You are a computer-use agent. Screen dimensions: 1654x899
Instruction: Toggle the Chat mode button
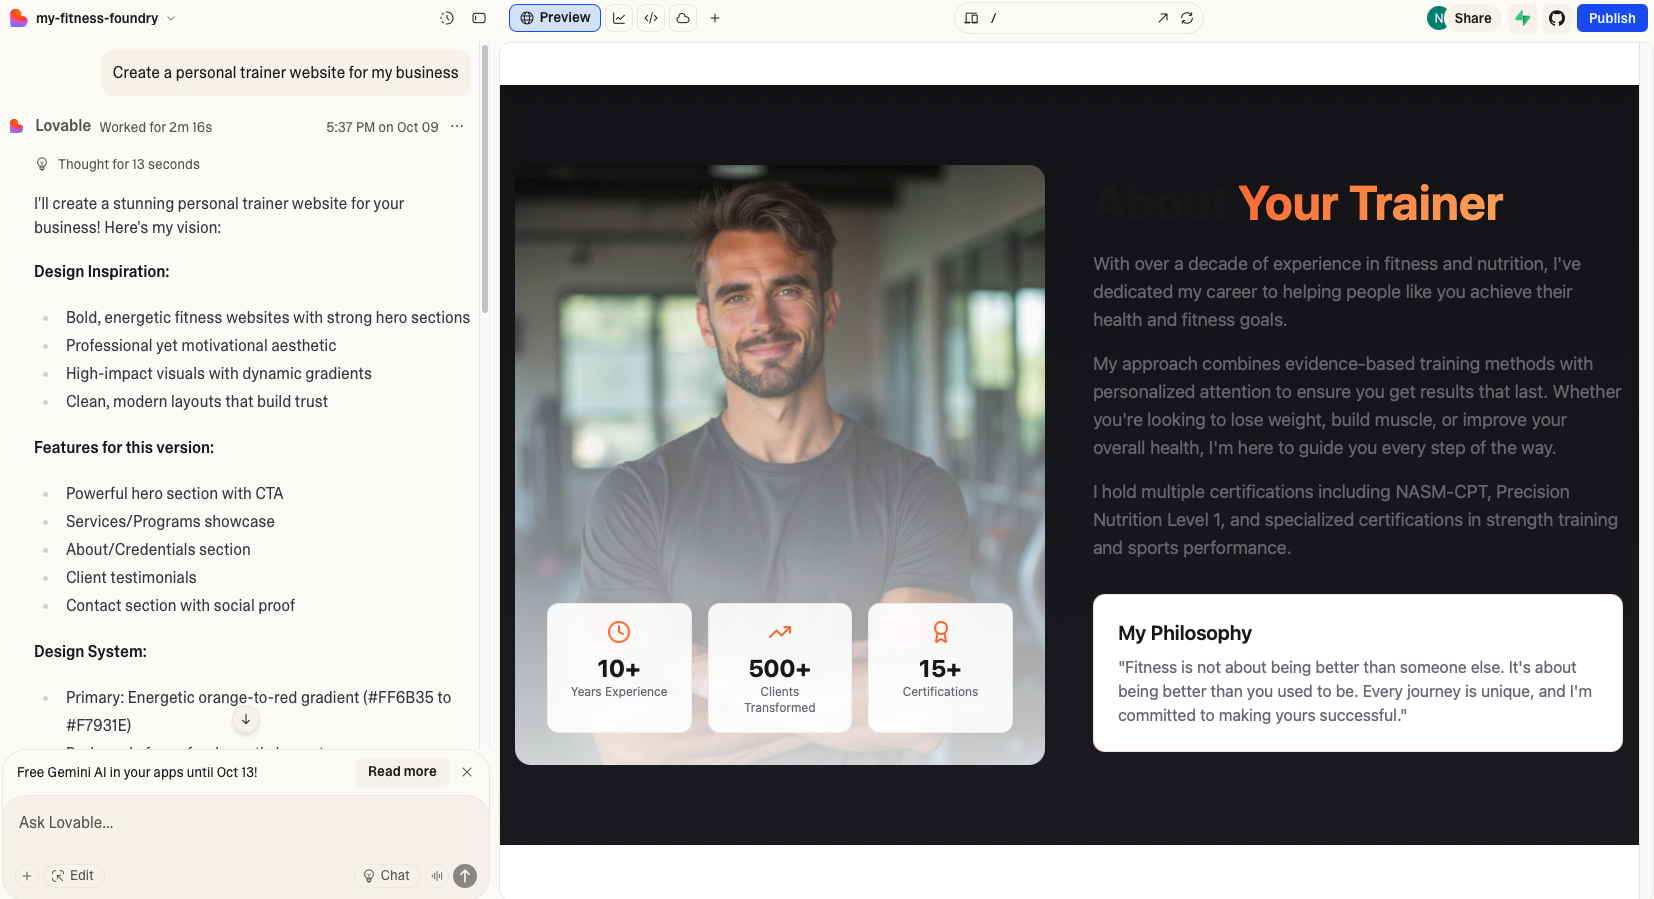tap(386, 875)
